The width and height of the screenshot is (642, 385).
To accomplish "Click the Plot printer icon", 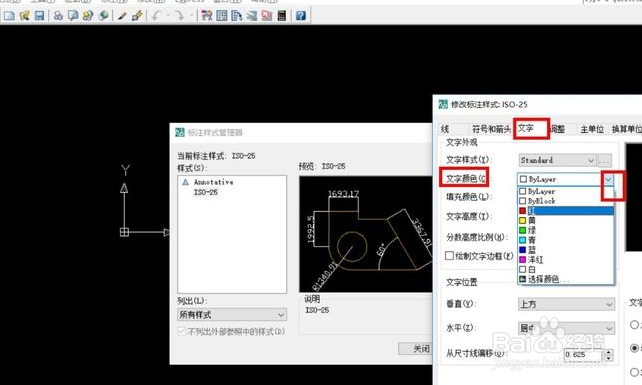I will click(x=58, y=16).
